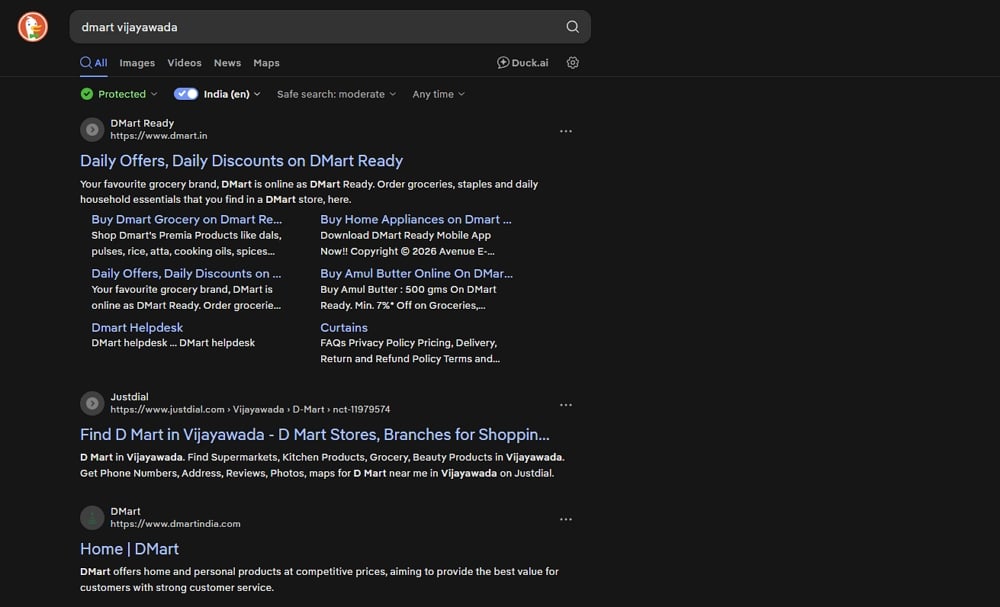Switch to the Images tab
1000x607 pixels.
coord(137,63)
